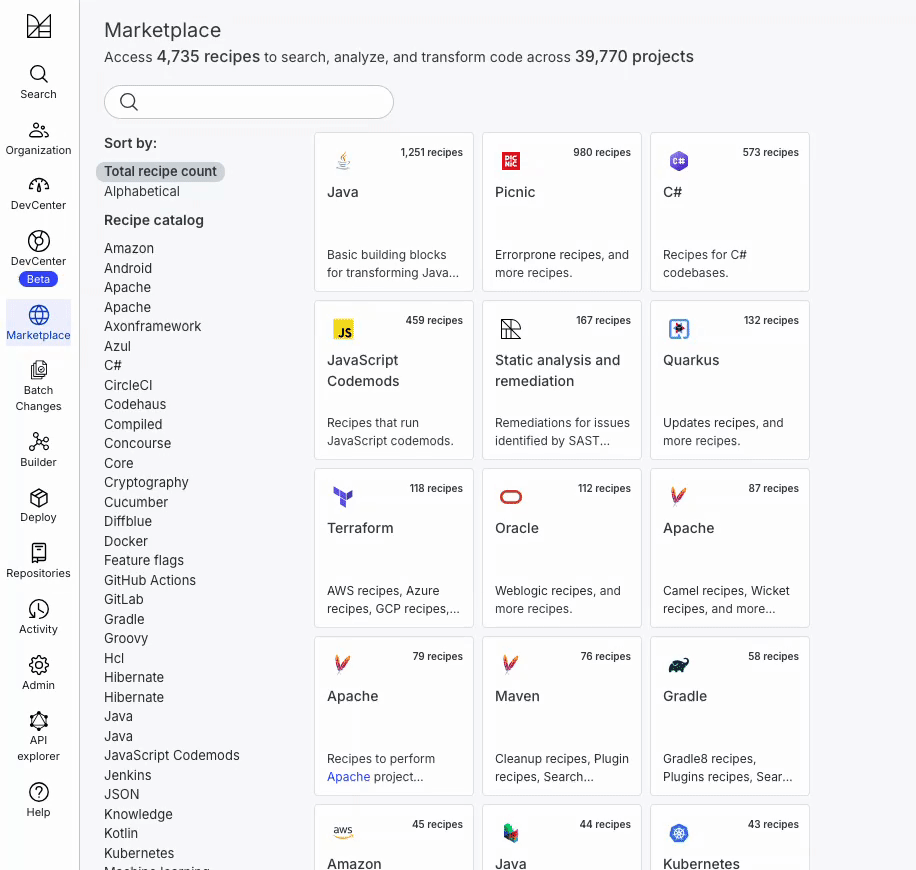The image size is (916, 870).
Task: Click the Picnic red logo icon
Action: tap(511, 161)
